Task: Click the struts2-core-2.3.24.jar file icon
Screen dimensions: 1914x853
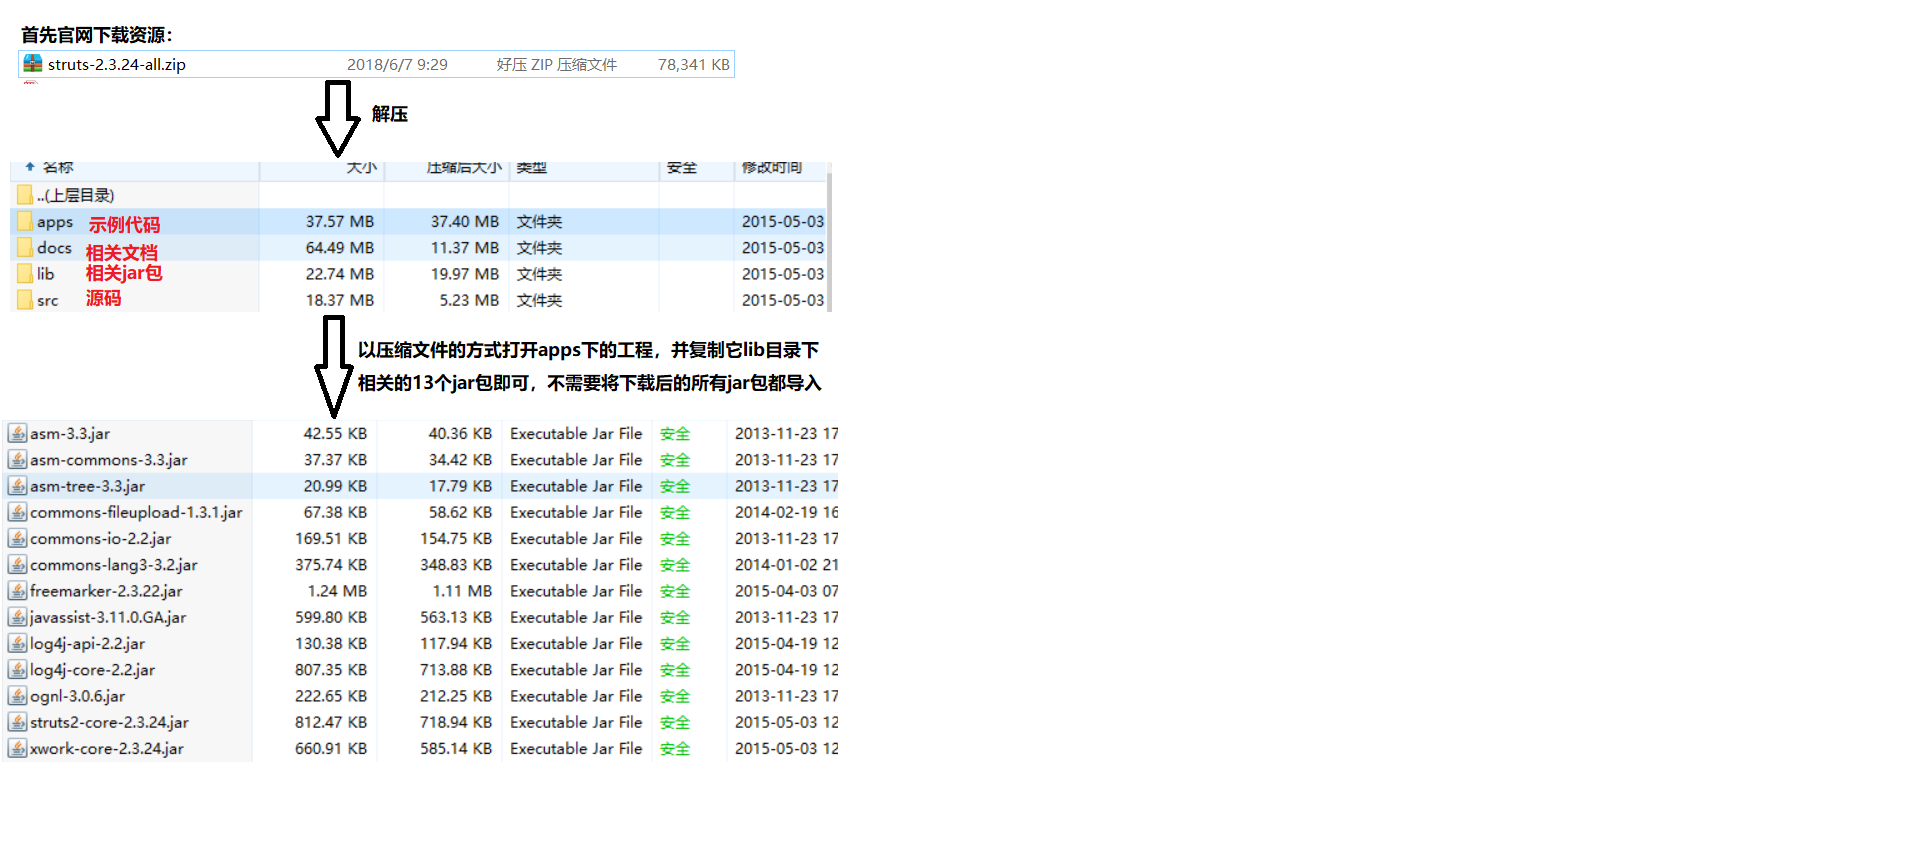Action: coord(18,722)
